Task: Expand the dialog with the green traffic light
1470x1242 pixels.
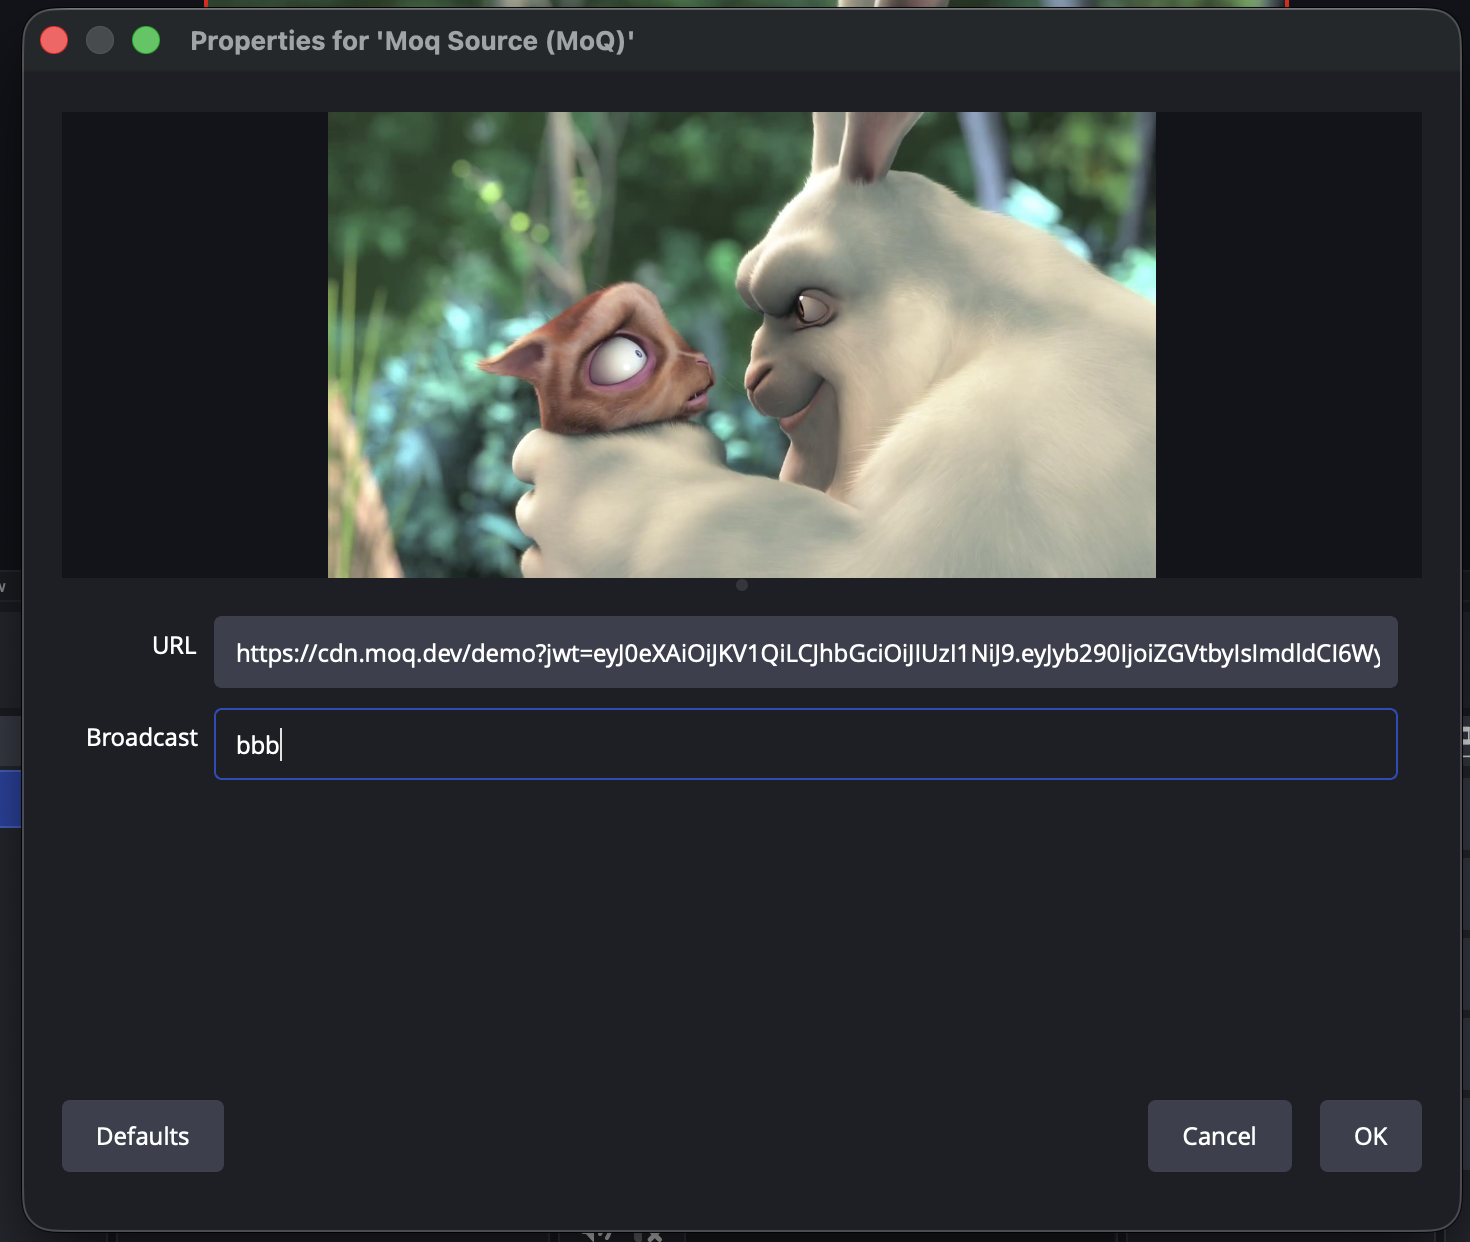Action: click(x=146, y=40)
